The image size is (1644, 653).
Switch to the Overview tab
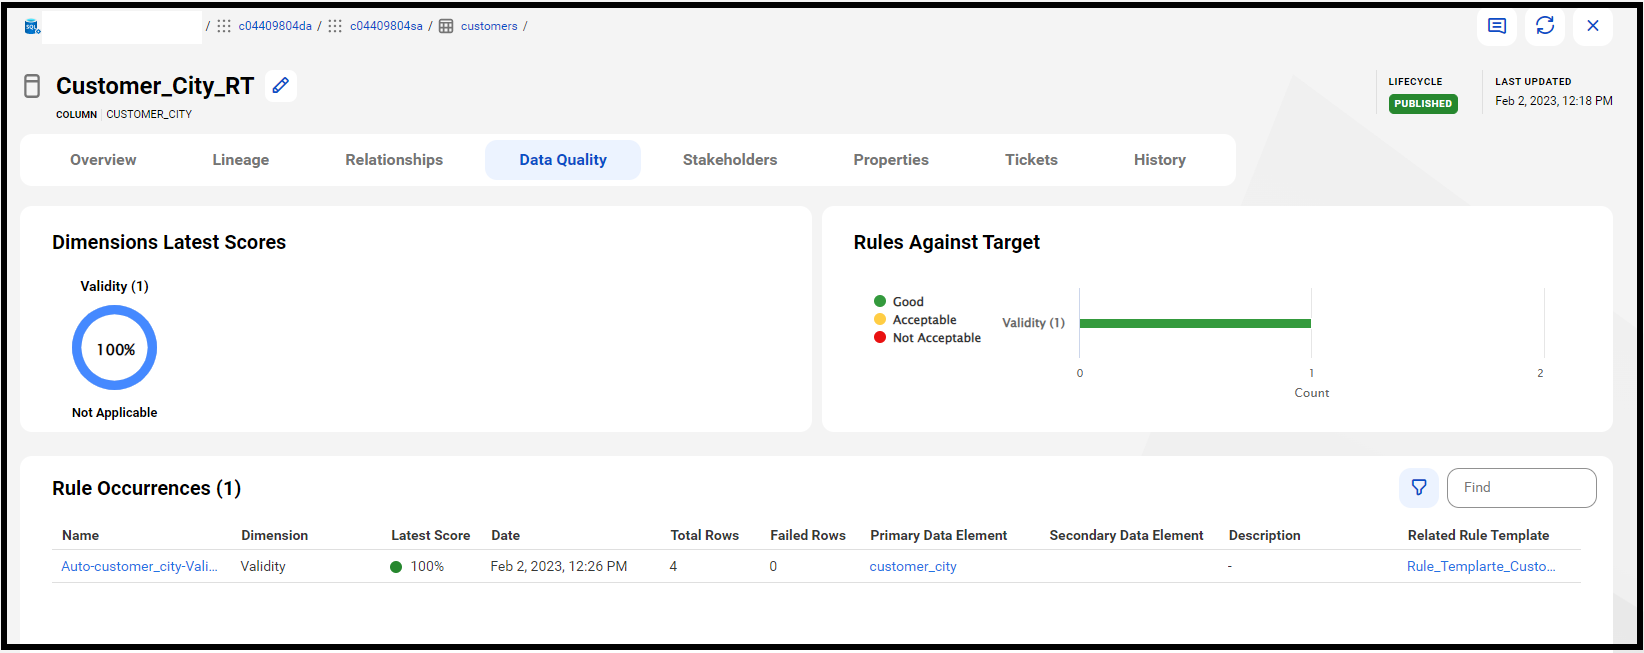pos(103,160)
